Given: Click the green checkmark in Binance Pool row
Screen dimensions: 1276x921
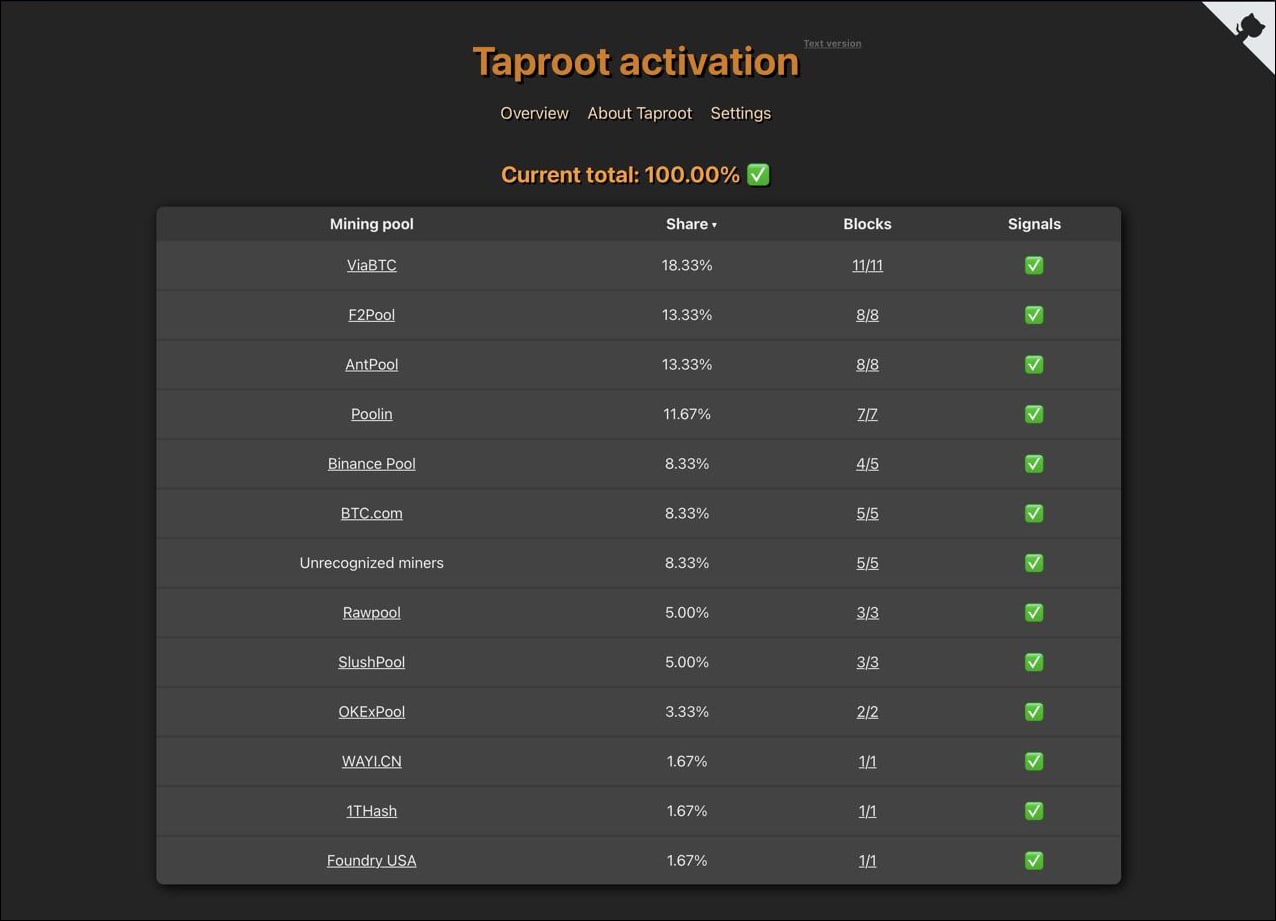Looking at the screenshot, I should pyautogui.click(x=1034, y=464).
